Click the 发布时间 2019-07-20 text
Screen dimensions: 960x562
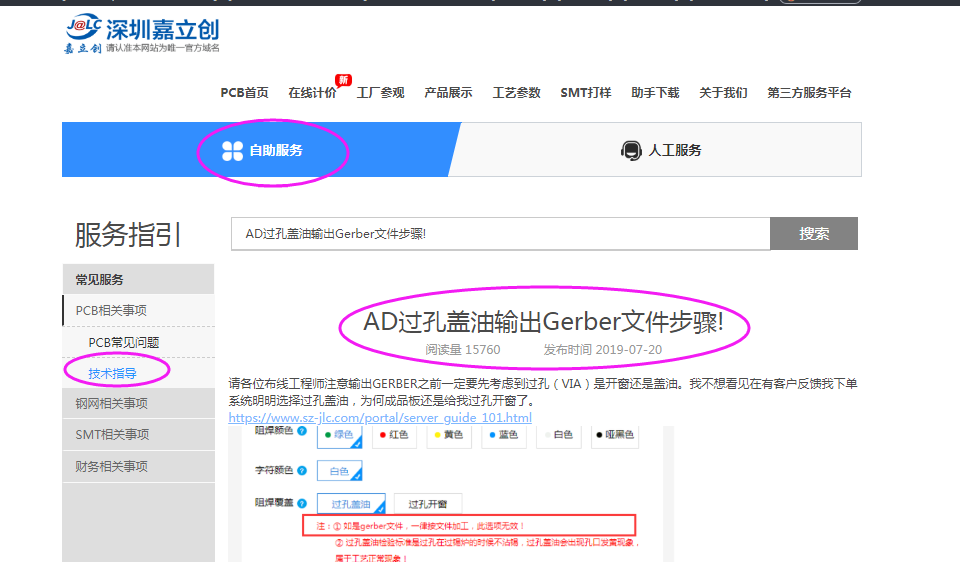pos(603,350)
